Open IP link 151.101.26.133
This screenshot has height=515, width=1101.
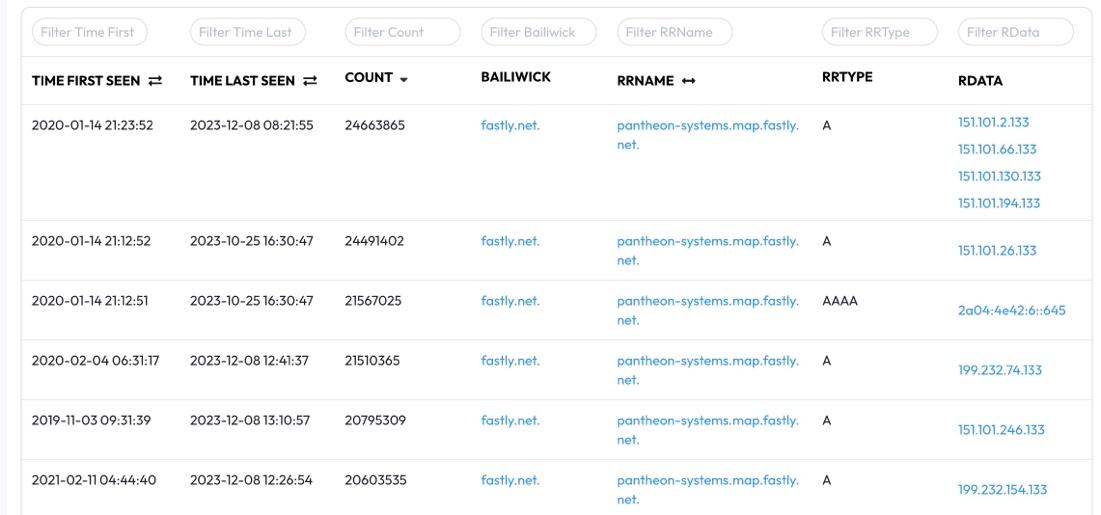997,251
